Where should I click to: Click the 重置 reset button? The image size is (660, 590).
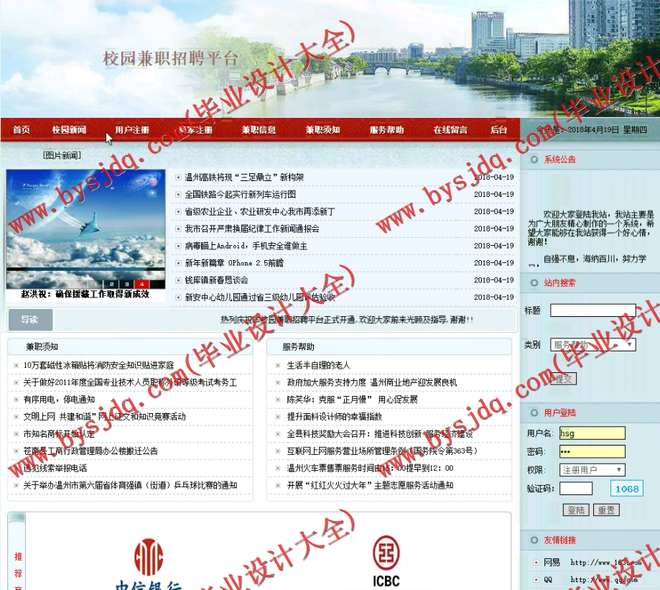pyautogui.click(x=606, y=510)
